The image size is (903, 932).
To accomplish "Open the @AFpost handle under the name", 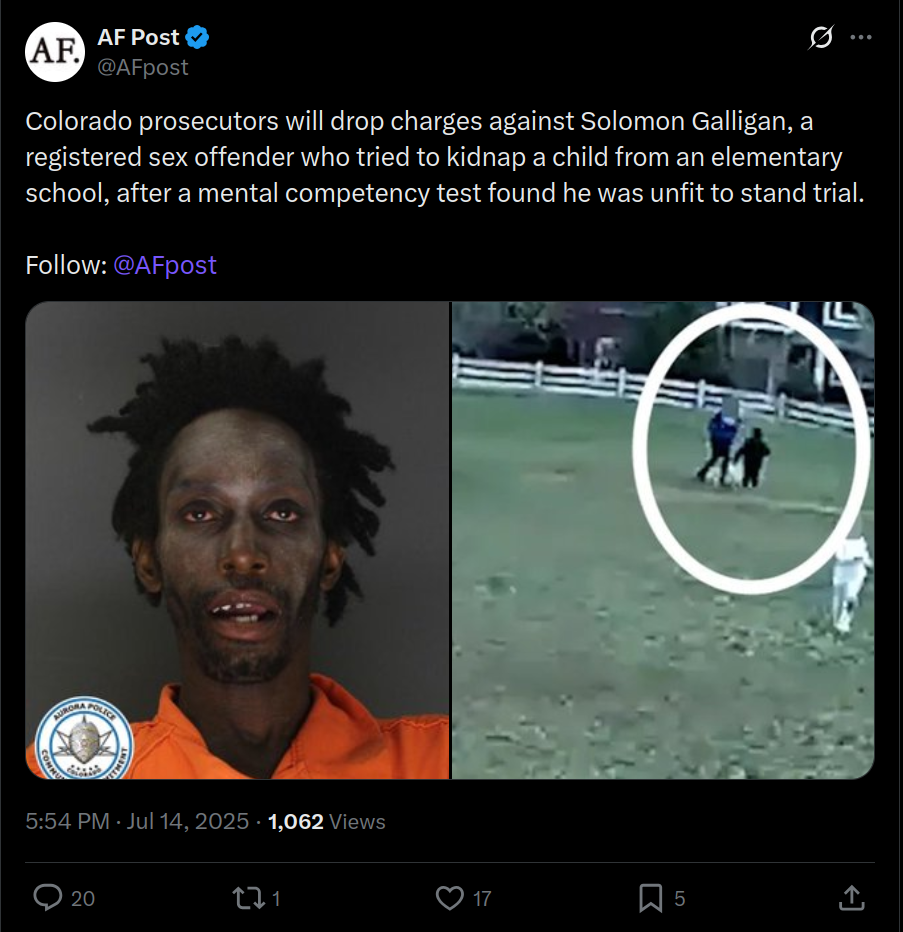I will (x=143, y=67).
